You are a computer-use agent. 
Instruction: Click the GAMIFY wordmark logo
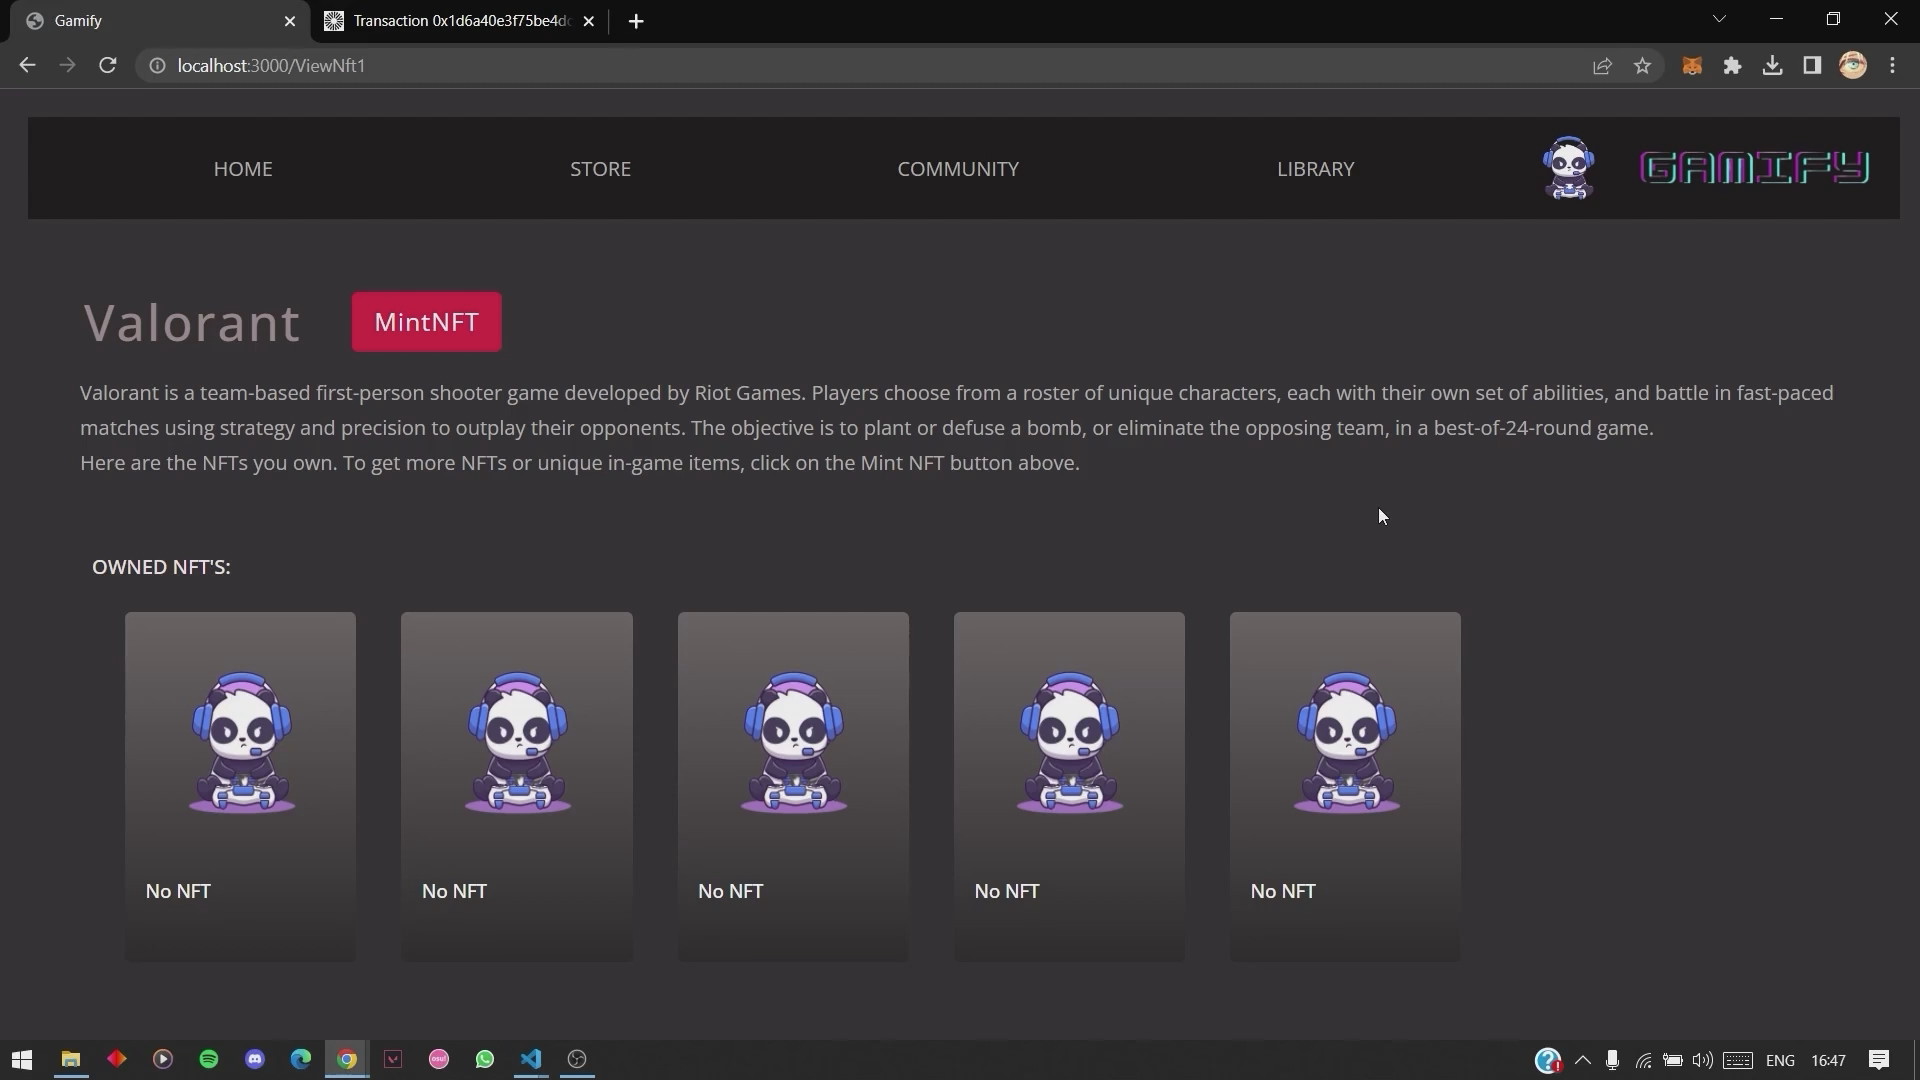pos(1754,168)
